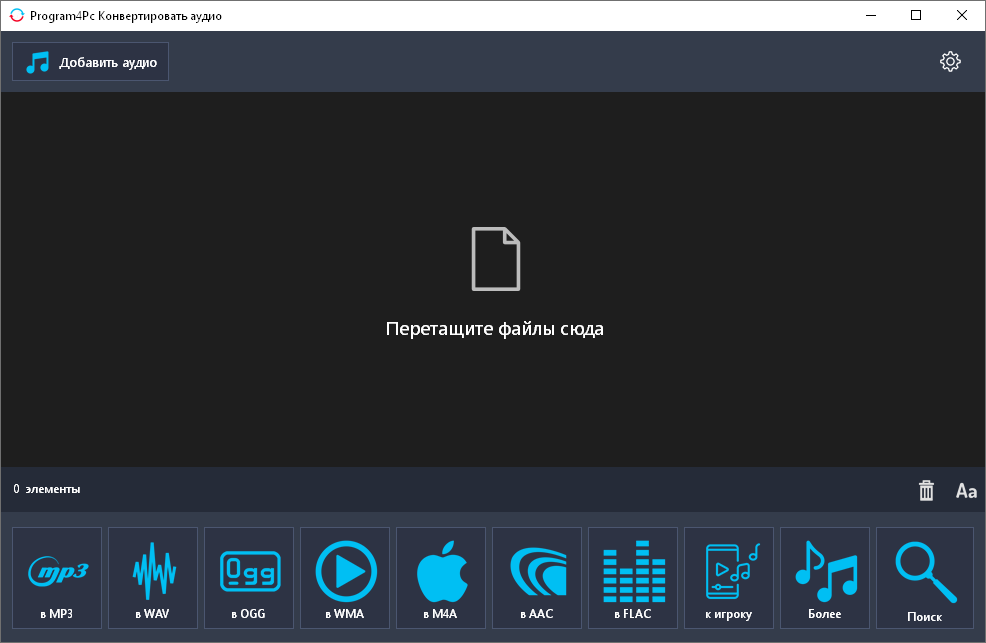Pick the WMA format option
This screenshot has height=643, width=986.
click(x=344, y=578)
